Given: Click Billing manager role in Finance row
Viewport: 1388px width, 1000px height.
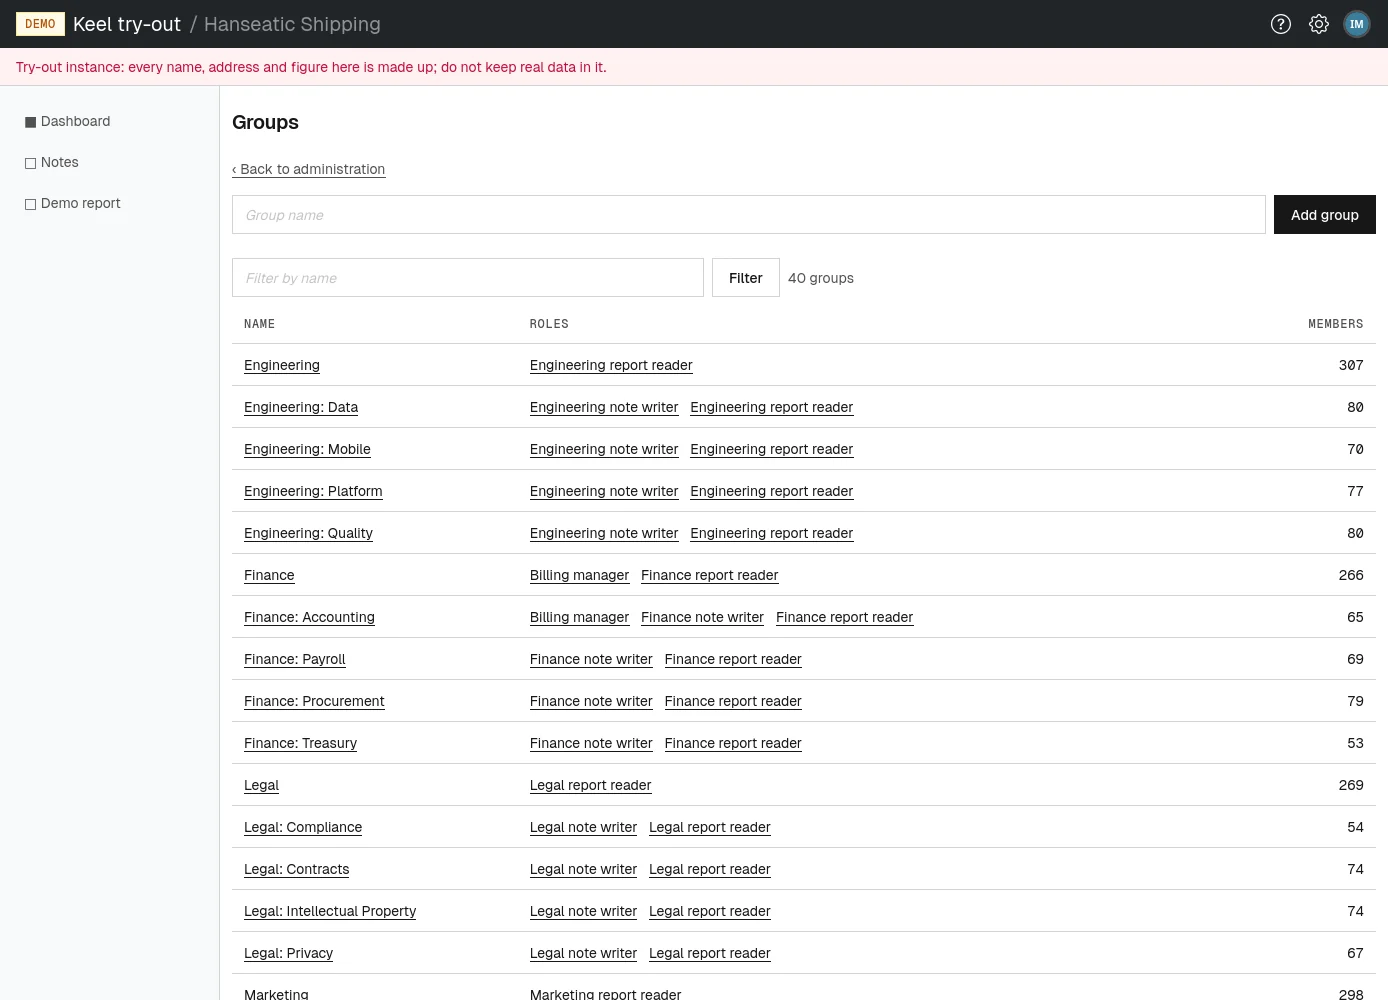Looking at the screenshot, I should point(579,575).
